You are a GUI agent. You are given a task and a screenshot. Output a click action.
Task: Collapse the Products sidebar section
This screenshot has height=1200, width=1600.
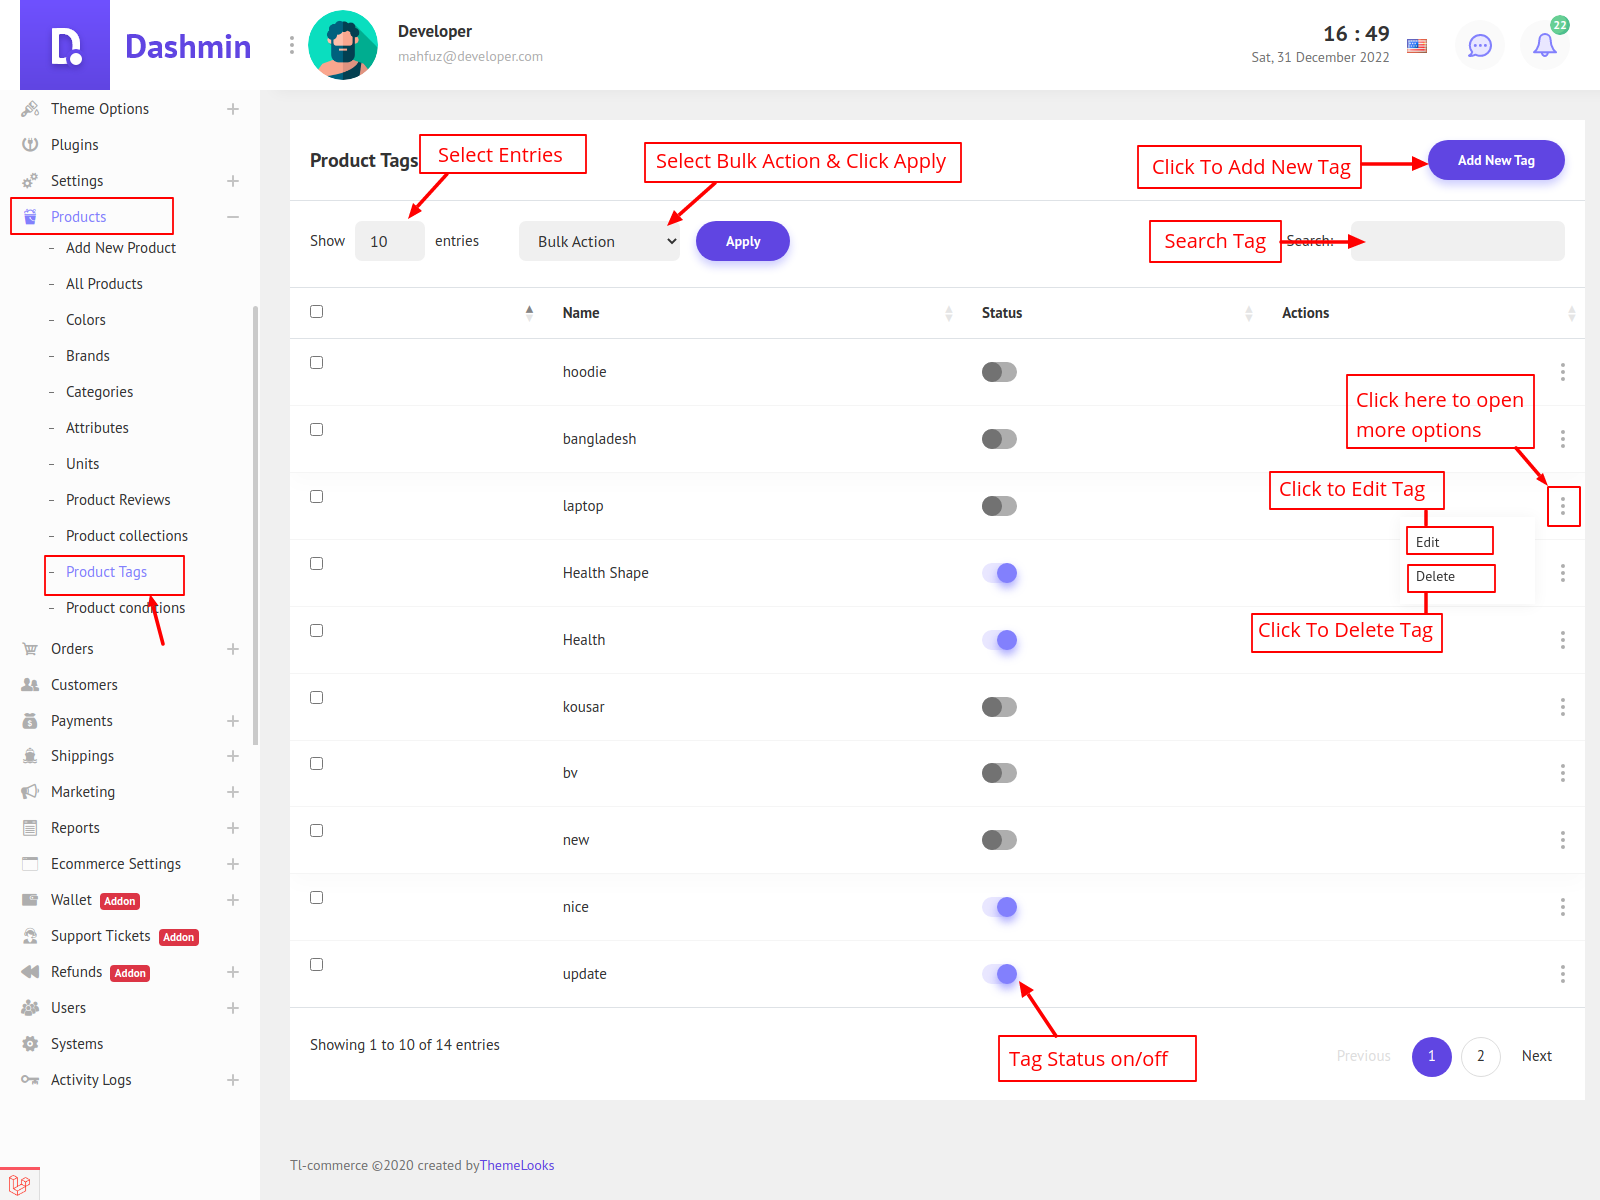tap(232, 217)
